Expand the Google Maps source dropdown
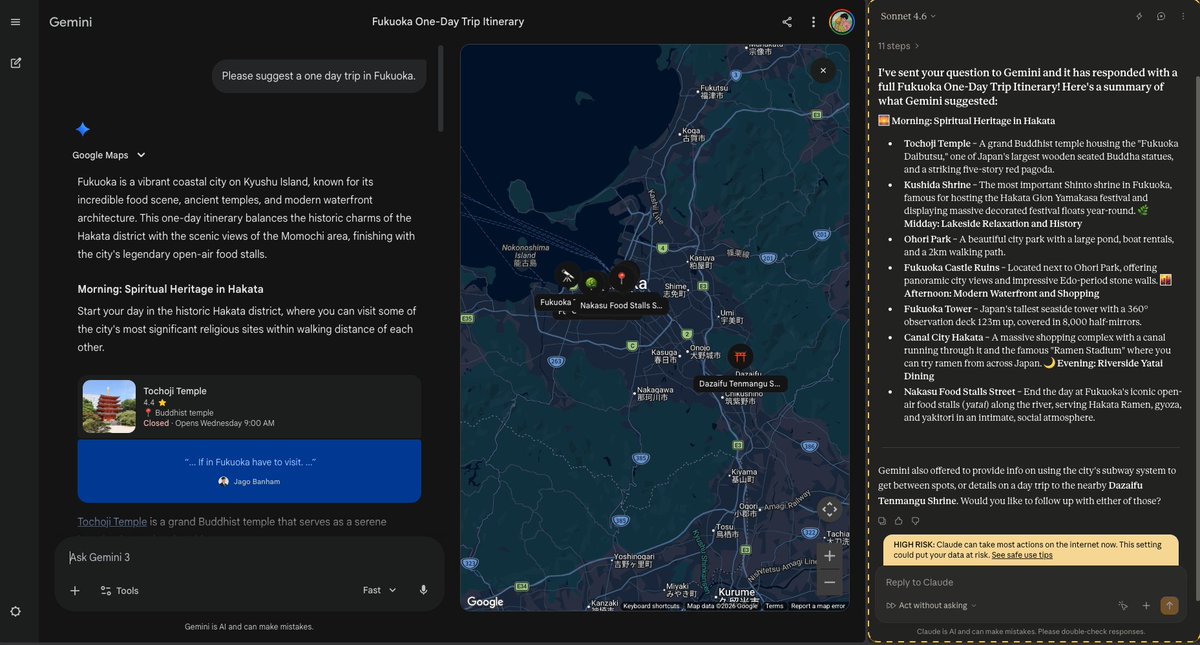 pyautogui.click(x=109, y=155)
